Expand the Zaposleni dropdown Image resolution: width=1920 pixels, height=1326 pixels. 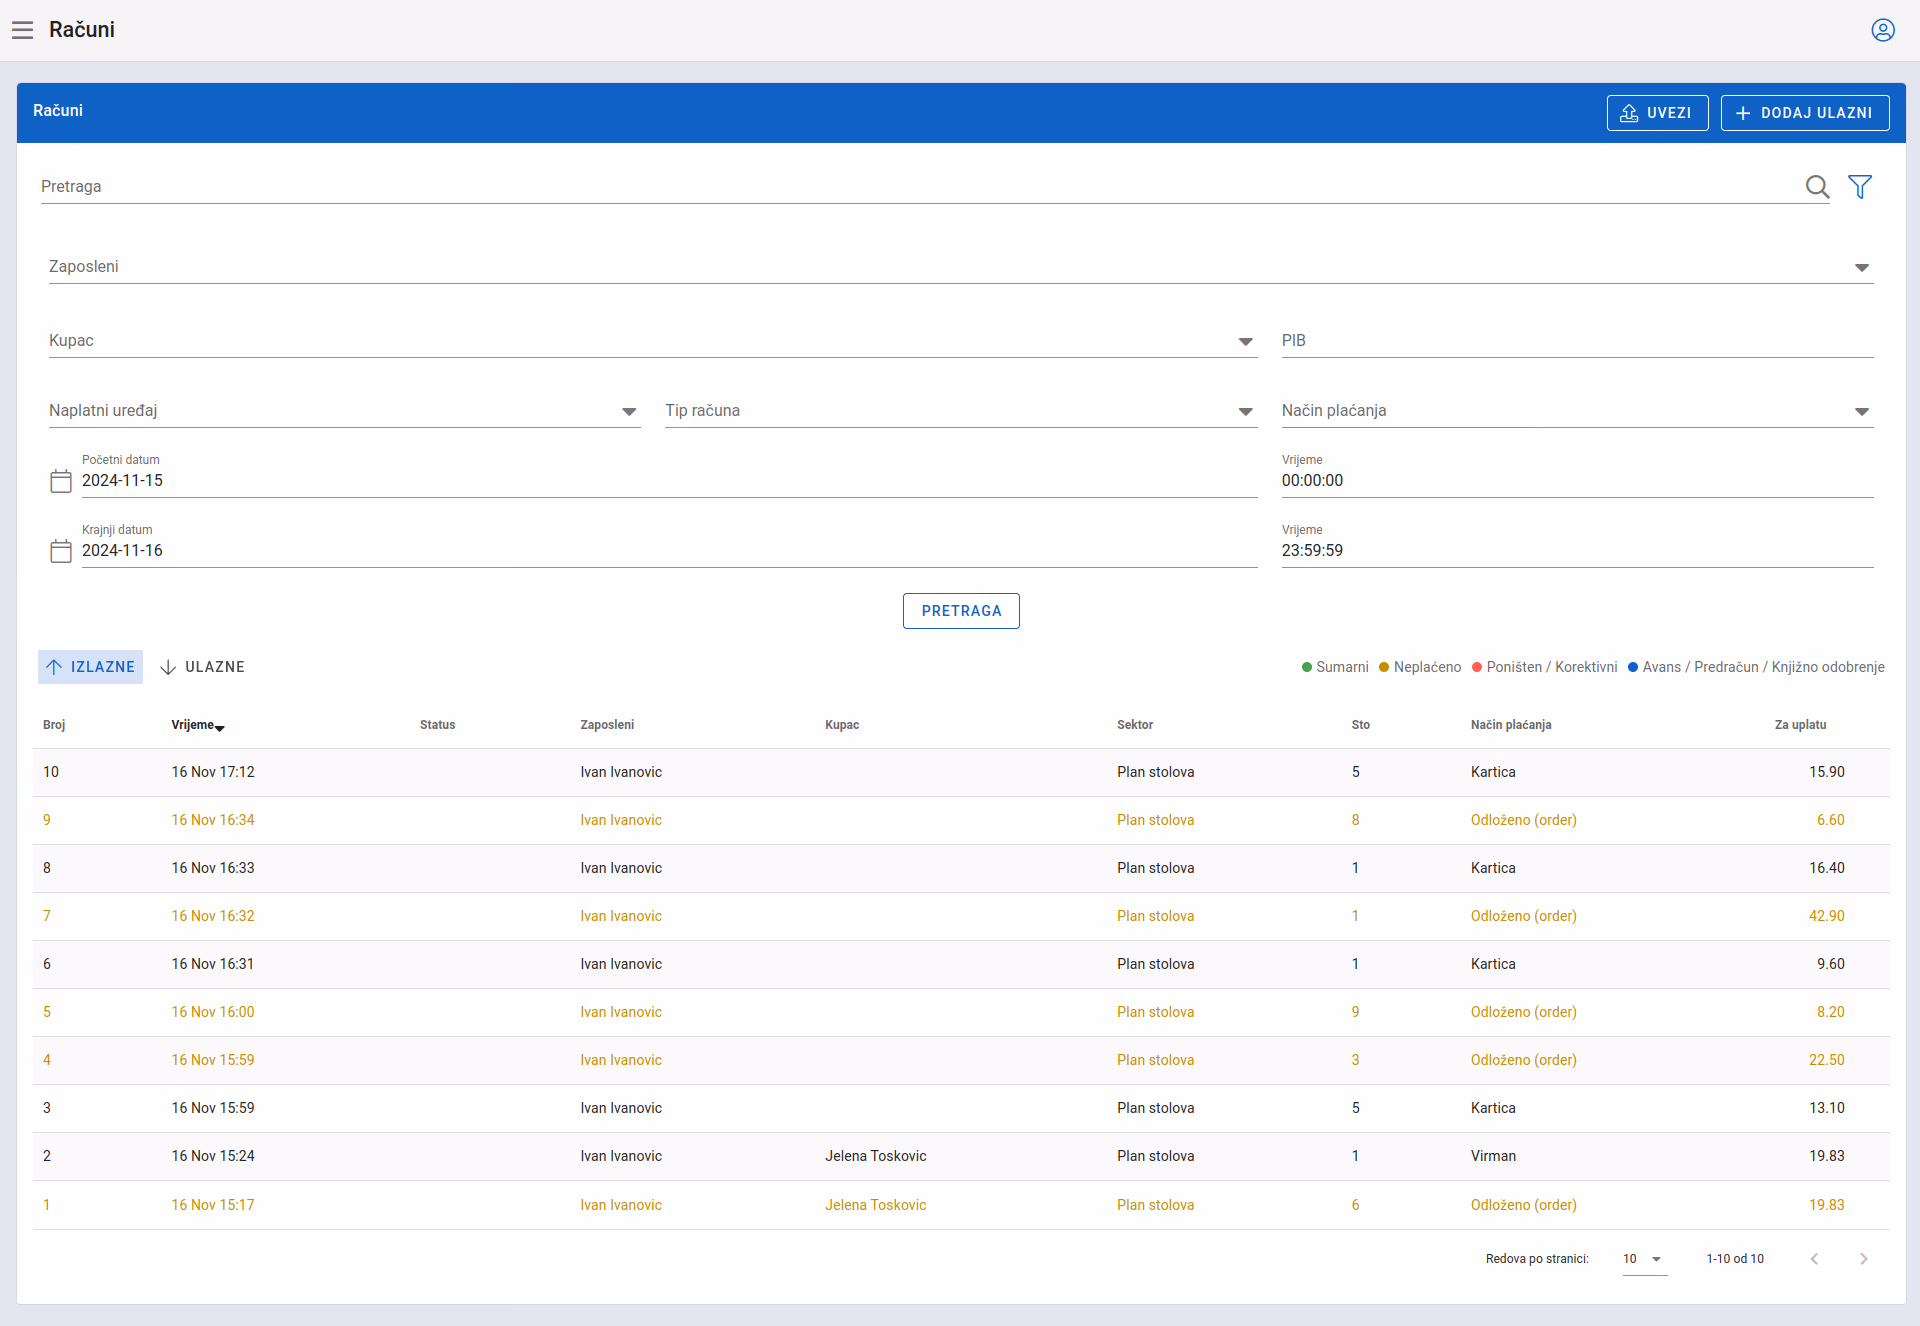[1862, 268]
